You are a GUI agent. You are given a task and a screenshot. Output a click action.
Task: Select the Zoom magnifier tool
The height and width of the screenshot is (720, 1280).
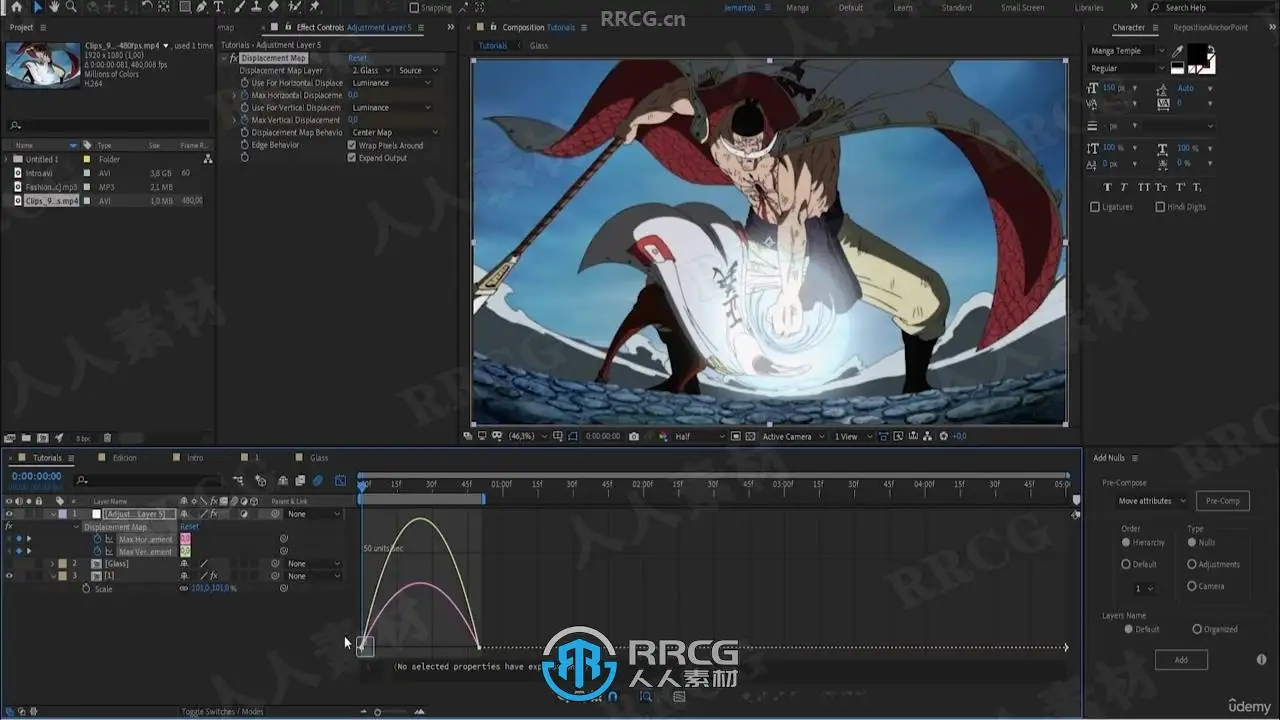pyautogui.click(x=71, y=7)
